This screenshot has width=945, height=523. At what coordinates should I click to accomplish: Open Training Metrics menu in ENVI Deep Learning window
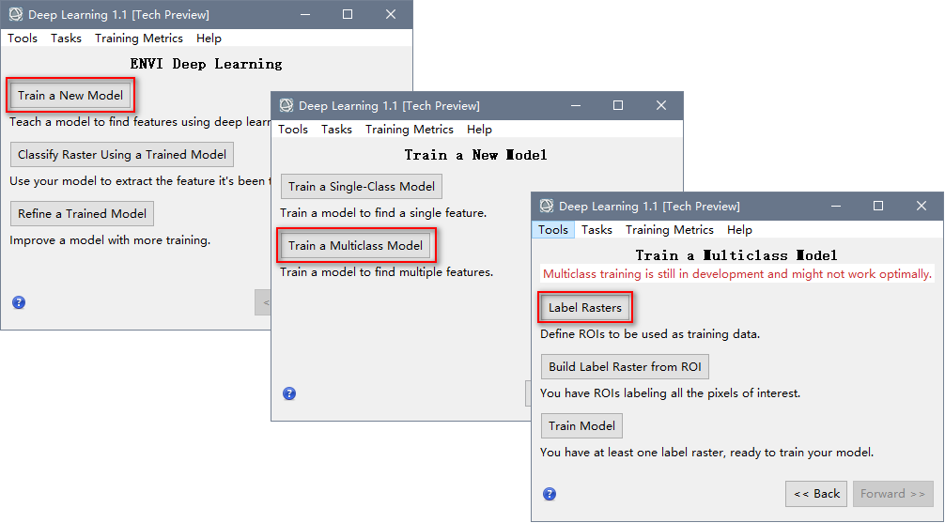(139, 38)
